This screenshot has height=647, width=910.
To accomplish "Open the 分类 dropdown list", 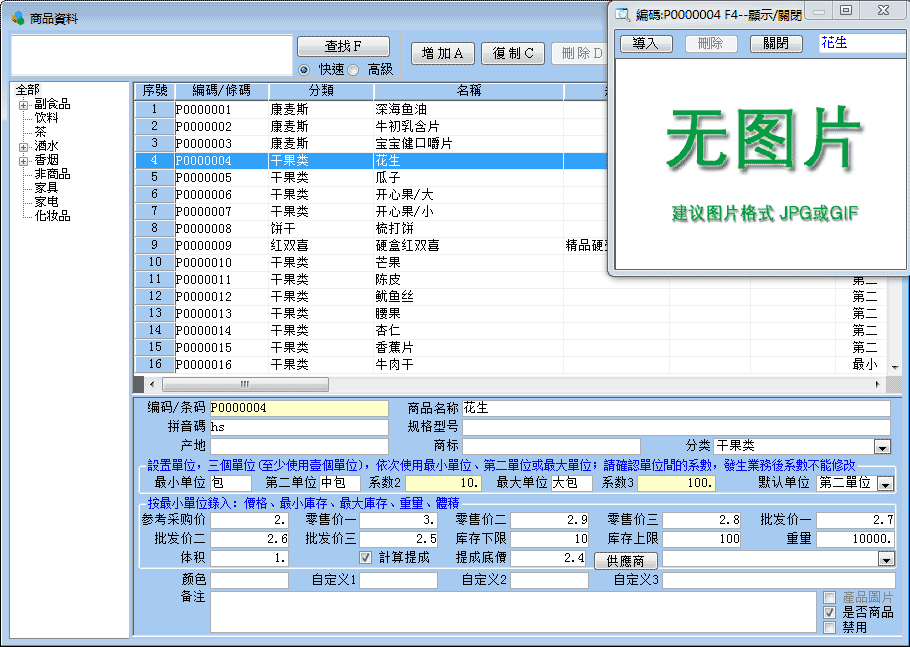I will point(882,447).
